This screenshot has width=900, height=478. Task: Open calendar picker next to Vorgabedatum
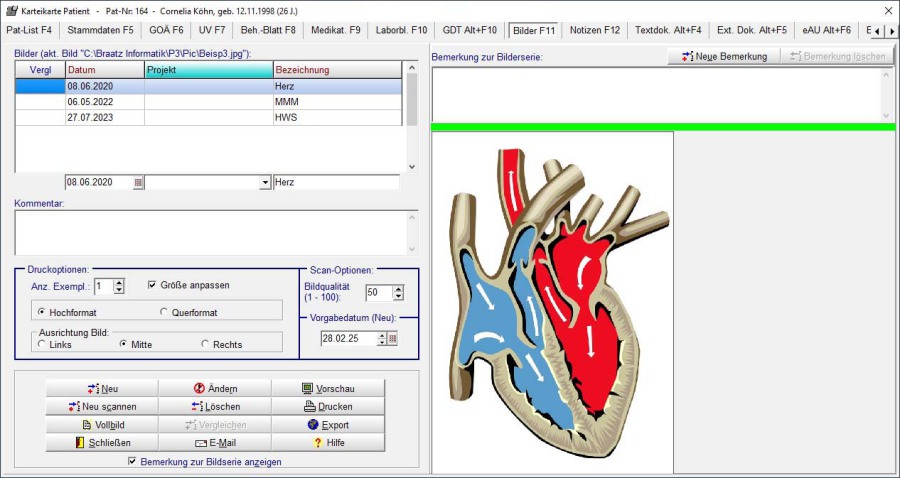click(x=393, y=339)
